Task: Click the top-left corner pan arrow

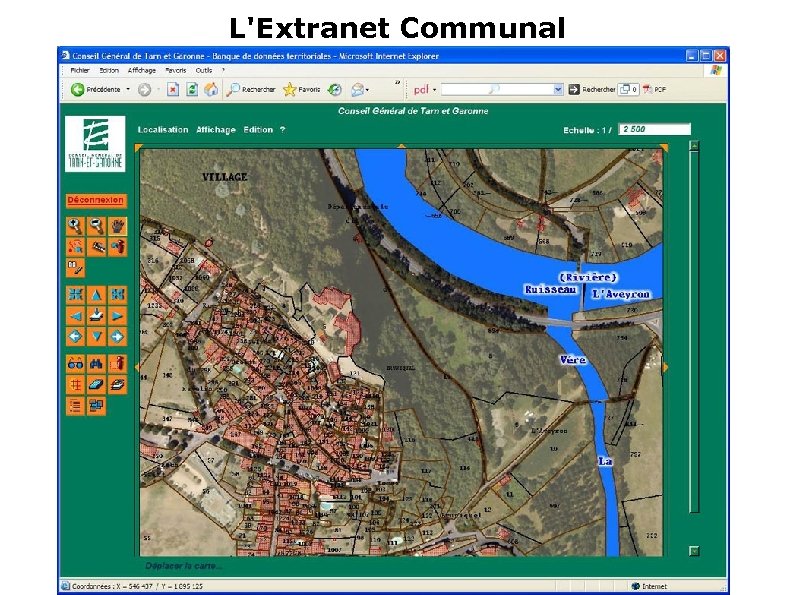Action: pyautogui.click(x=138, y=148)
